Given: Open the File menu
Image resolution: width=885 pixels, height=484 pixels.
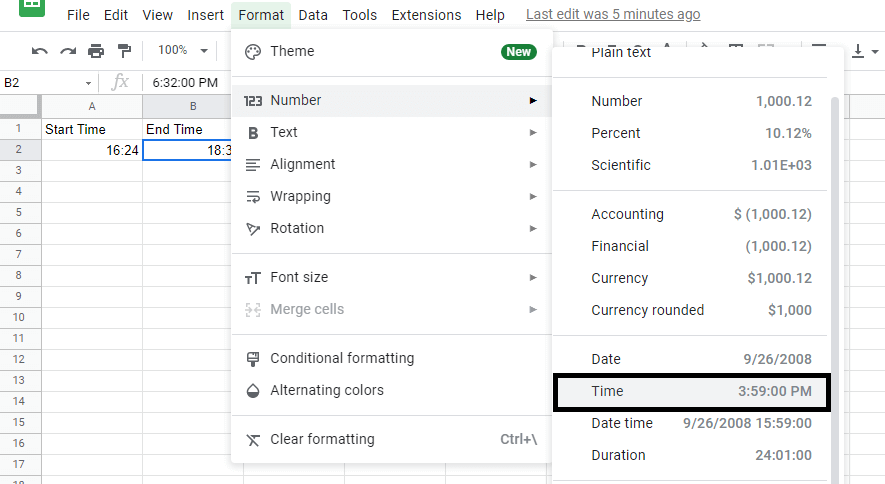Looking at the screenshot, I should click(78, 15).
